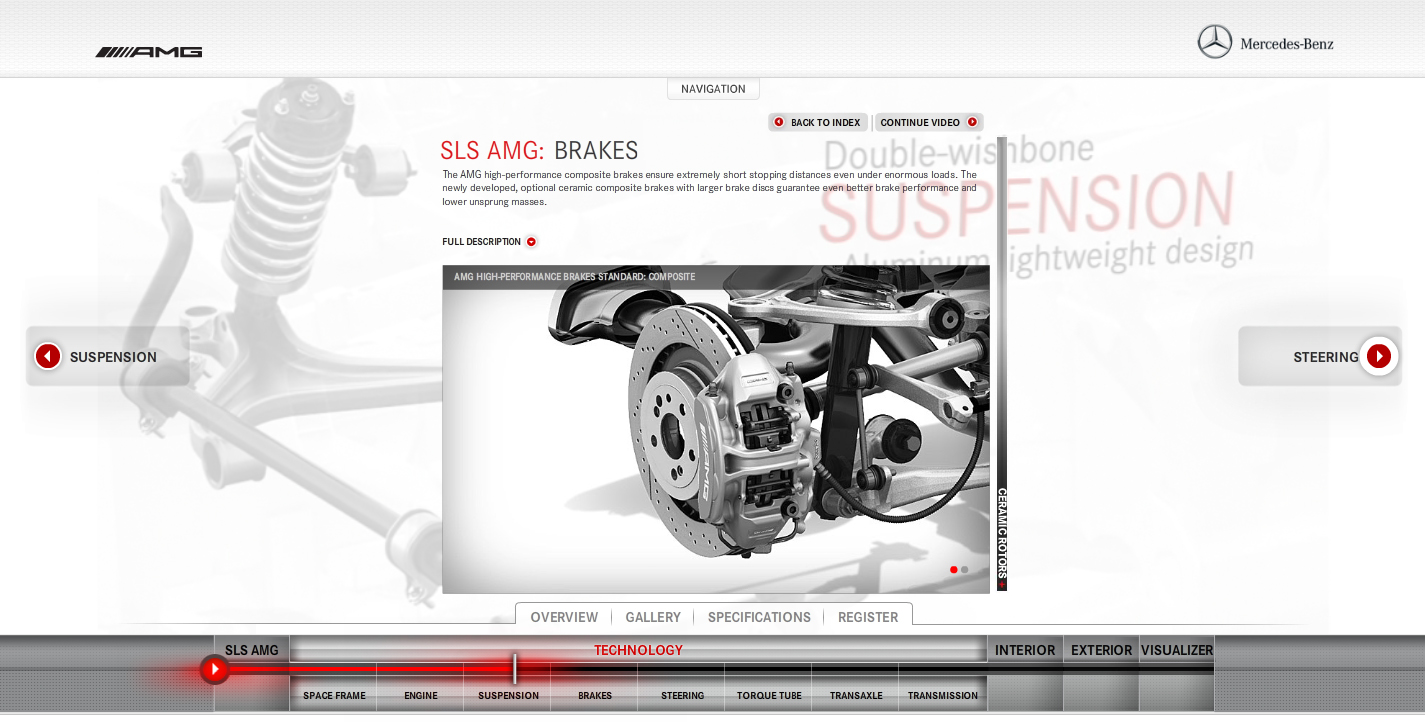Click the 'SLS AMG: BRAKES' heading

coord(539,151)
